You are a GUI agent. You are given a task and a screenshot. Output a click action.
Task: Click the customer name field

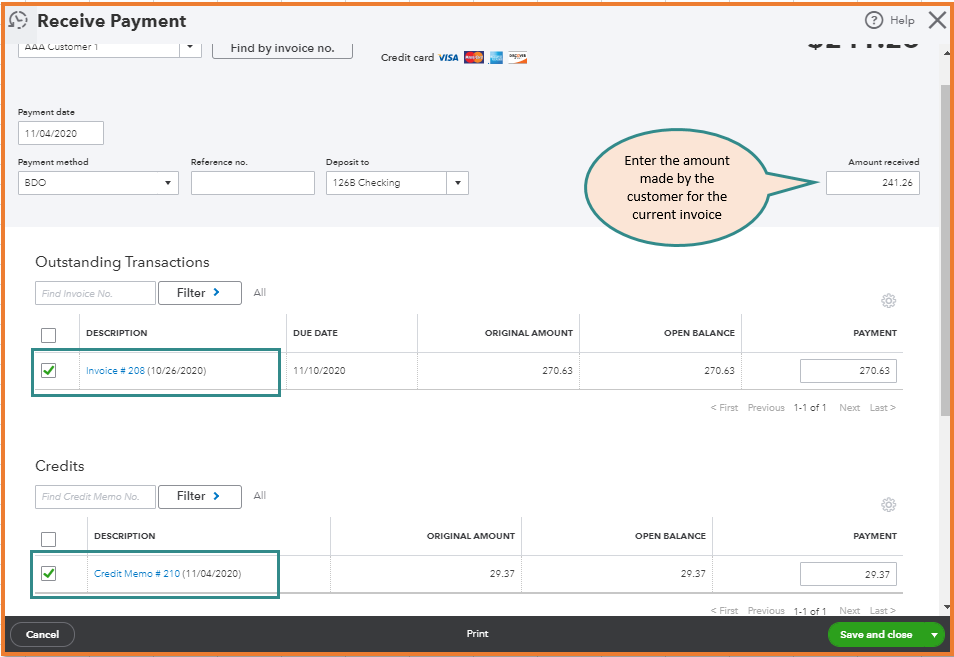(99, 49)
